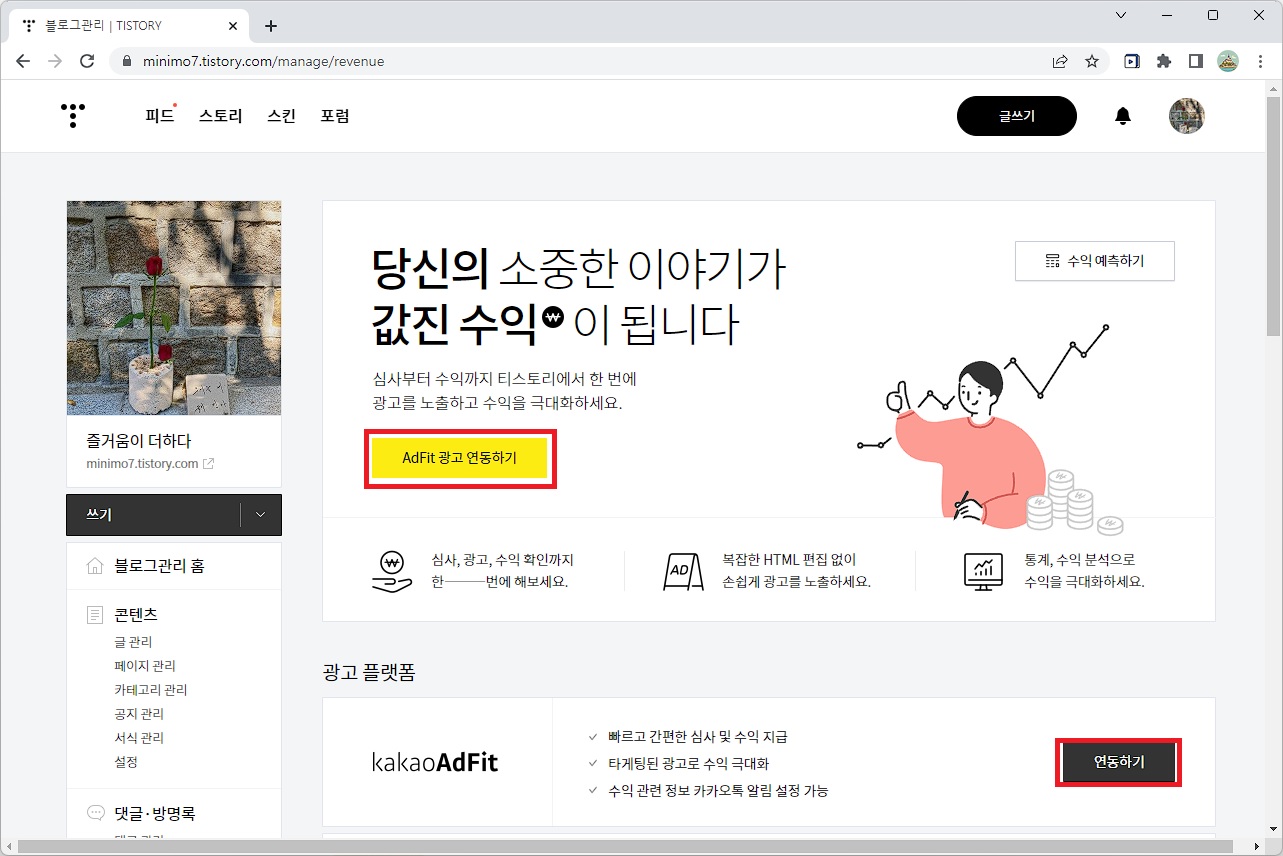The image size is (1283, 856).
Task: Open 글 관리 in sidebar
Action: click(x=133, y=642)
